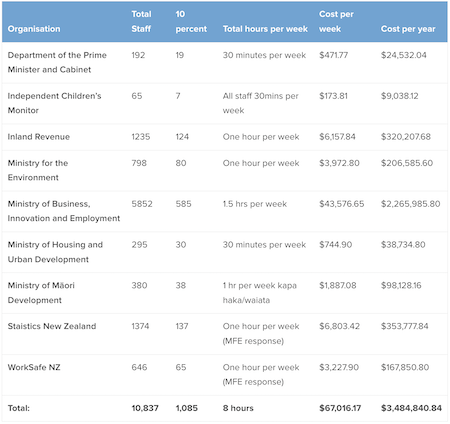Select the Inland Revenue cell
This screenshot has height=424, width=450.
(39, 137)
